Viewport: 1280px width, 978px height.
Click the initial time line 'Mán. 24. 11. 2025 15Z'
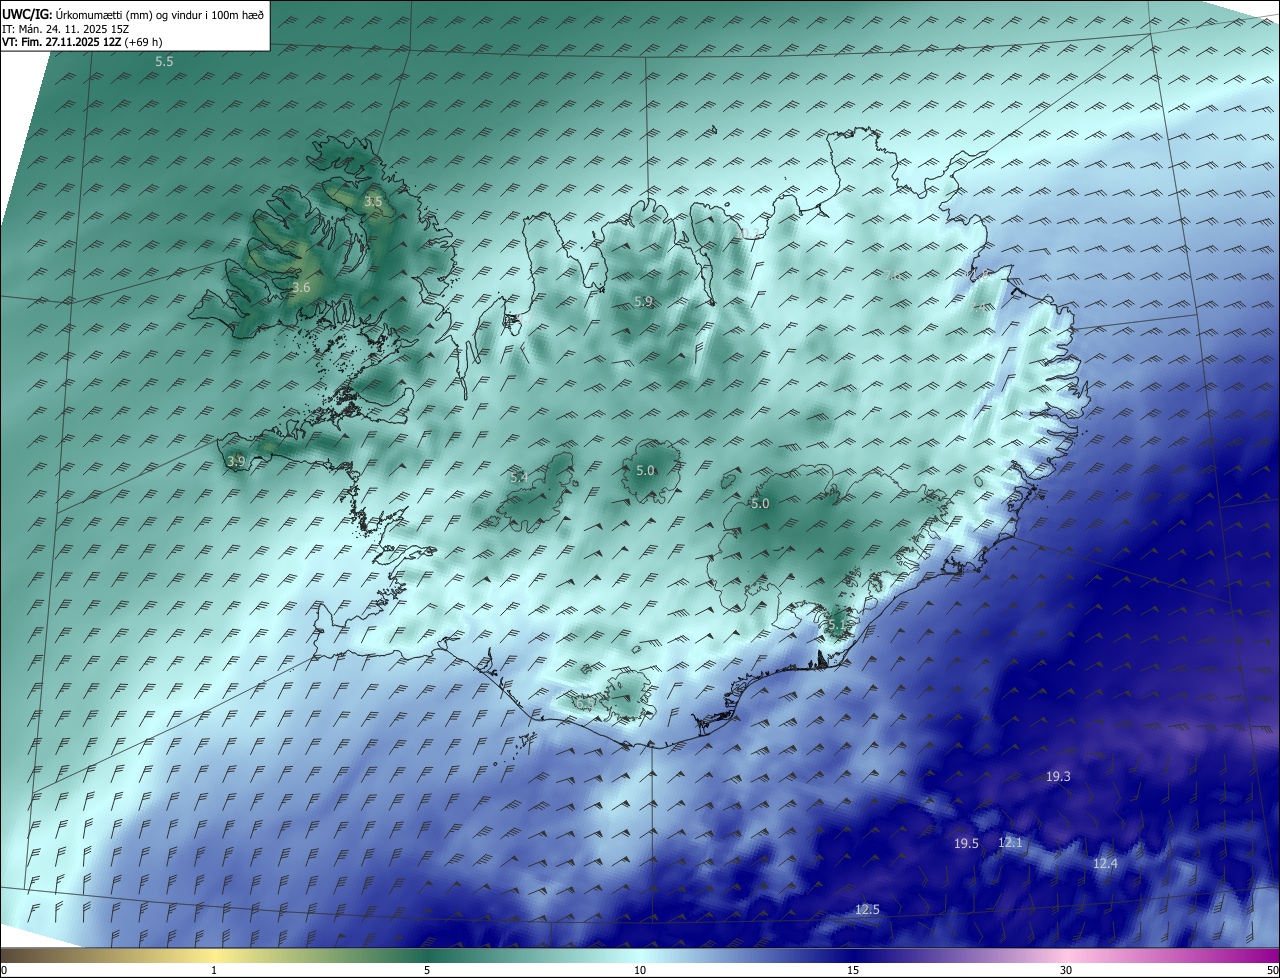pos(74,29)
